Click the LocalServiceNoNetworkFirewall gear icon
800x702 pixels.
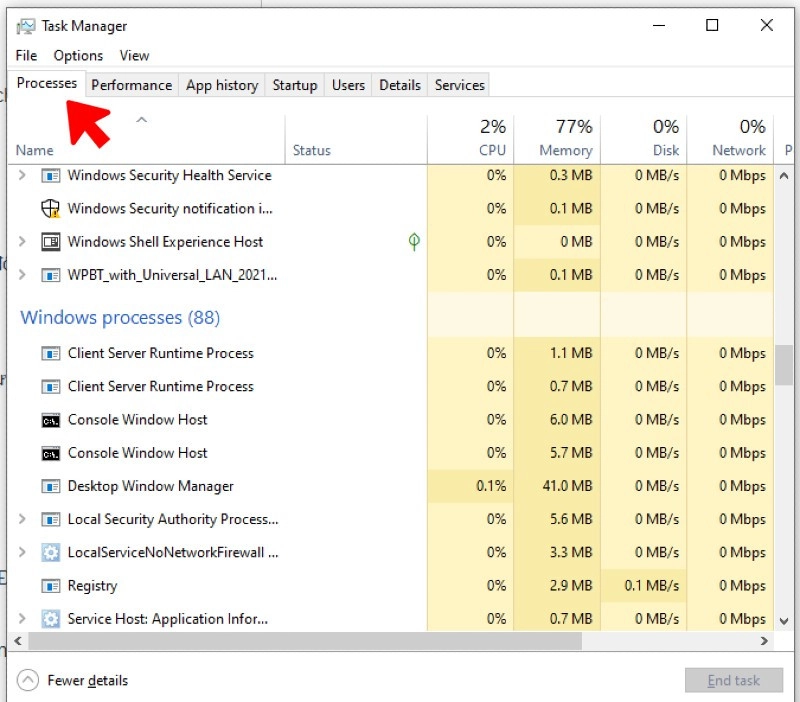point(51,553)
